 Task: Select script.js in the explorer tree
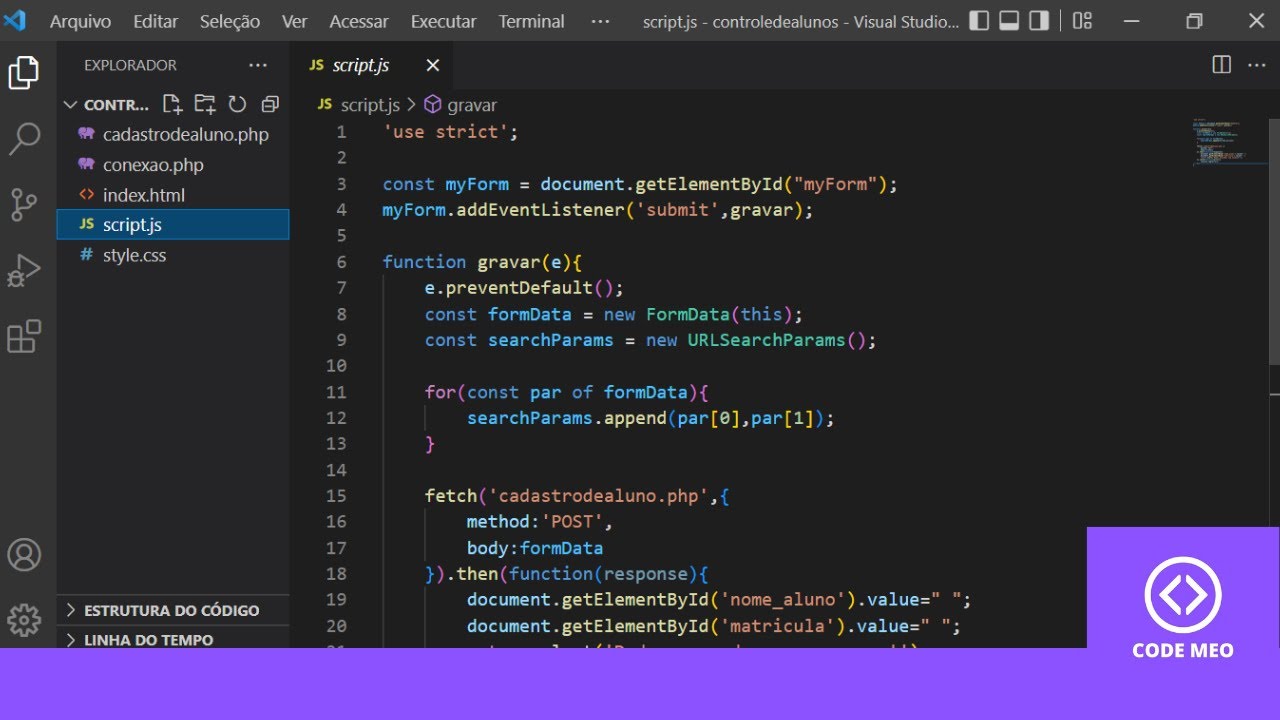(x=172, y=224)
